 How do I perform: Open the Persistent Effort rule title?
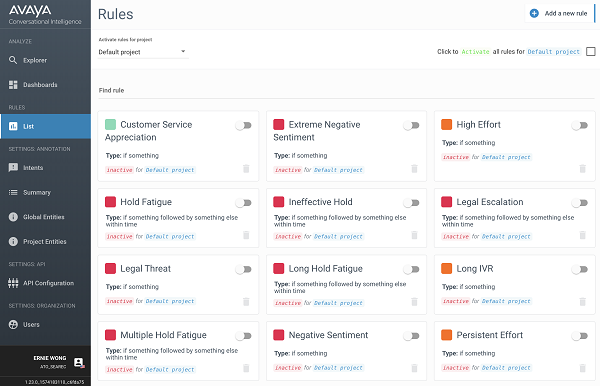pyautogui.click(x=489, y=335)
